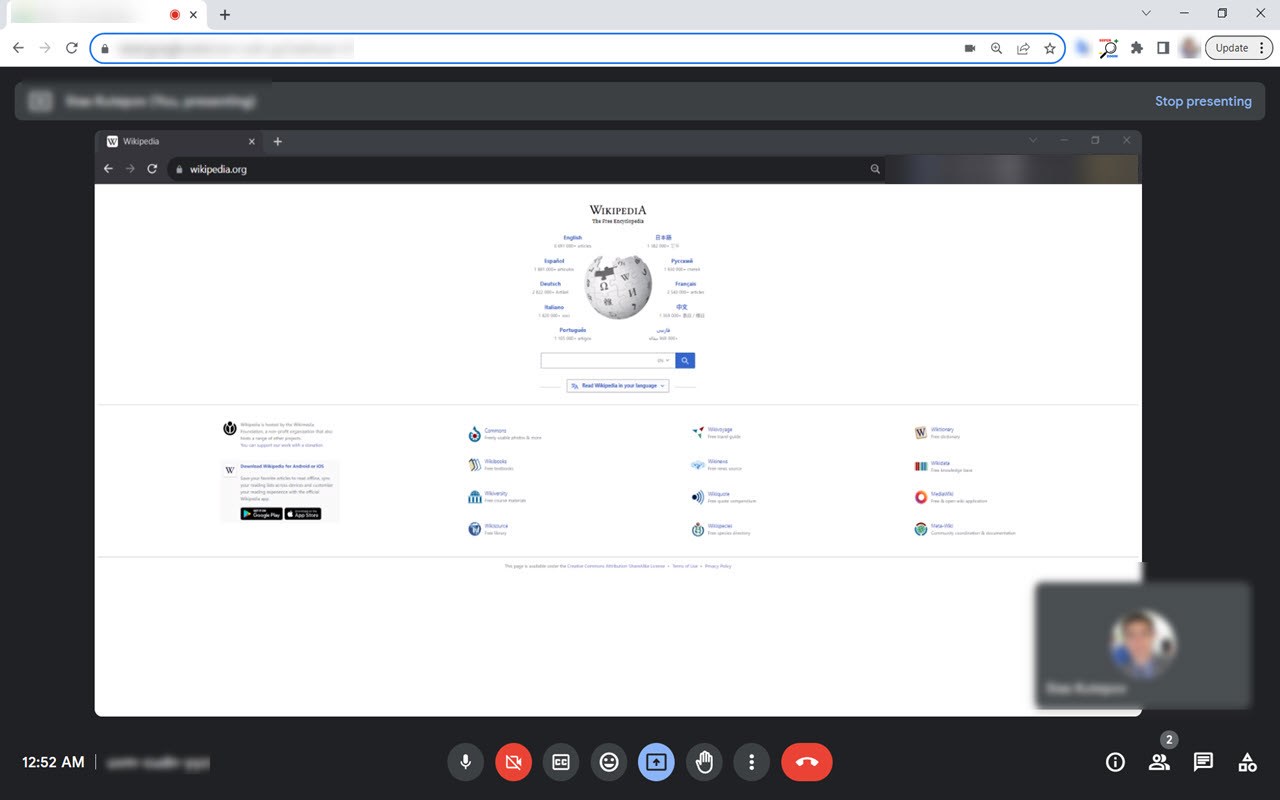1280x800 pixels.
Task: Click the Update button in Chrome
Action: [x=1232, y=48]
